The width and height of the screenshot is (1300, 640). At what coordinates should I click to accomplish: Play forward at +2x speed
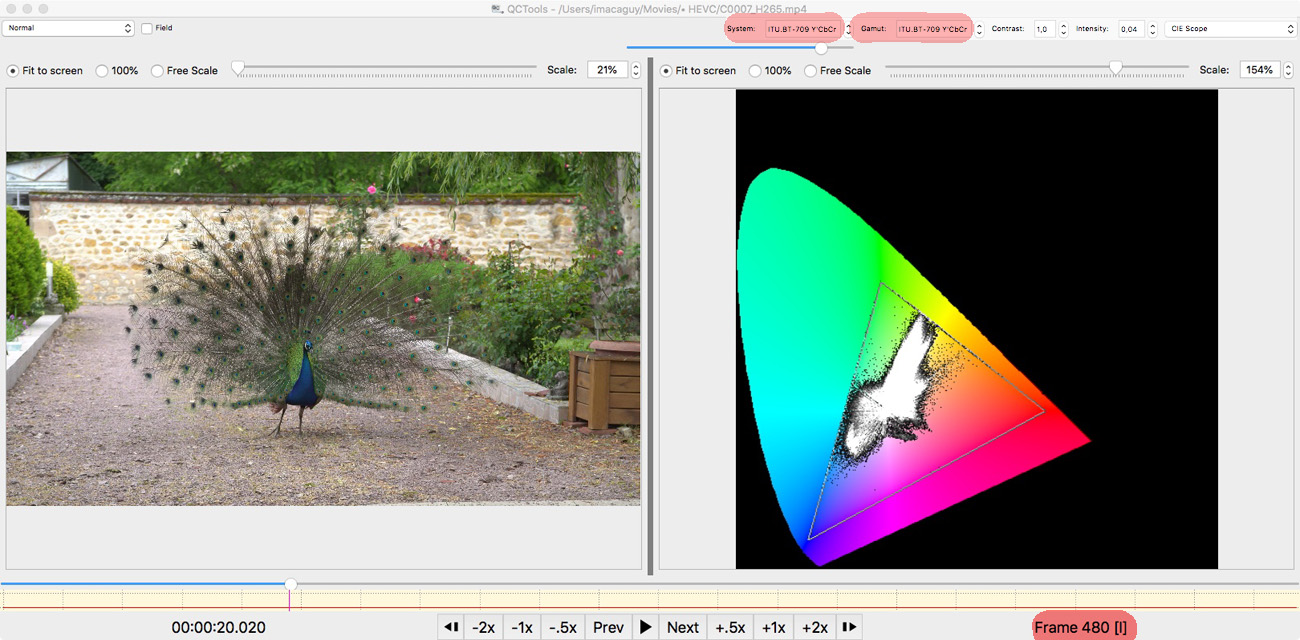814,627
